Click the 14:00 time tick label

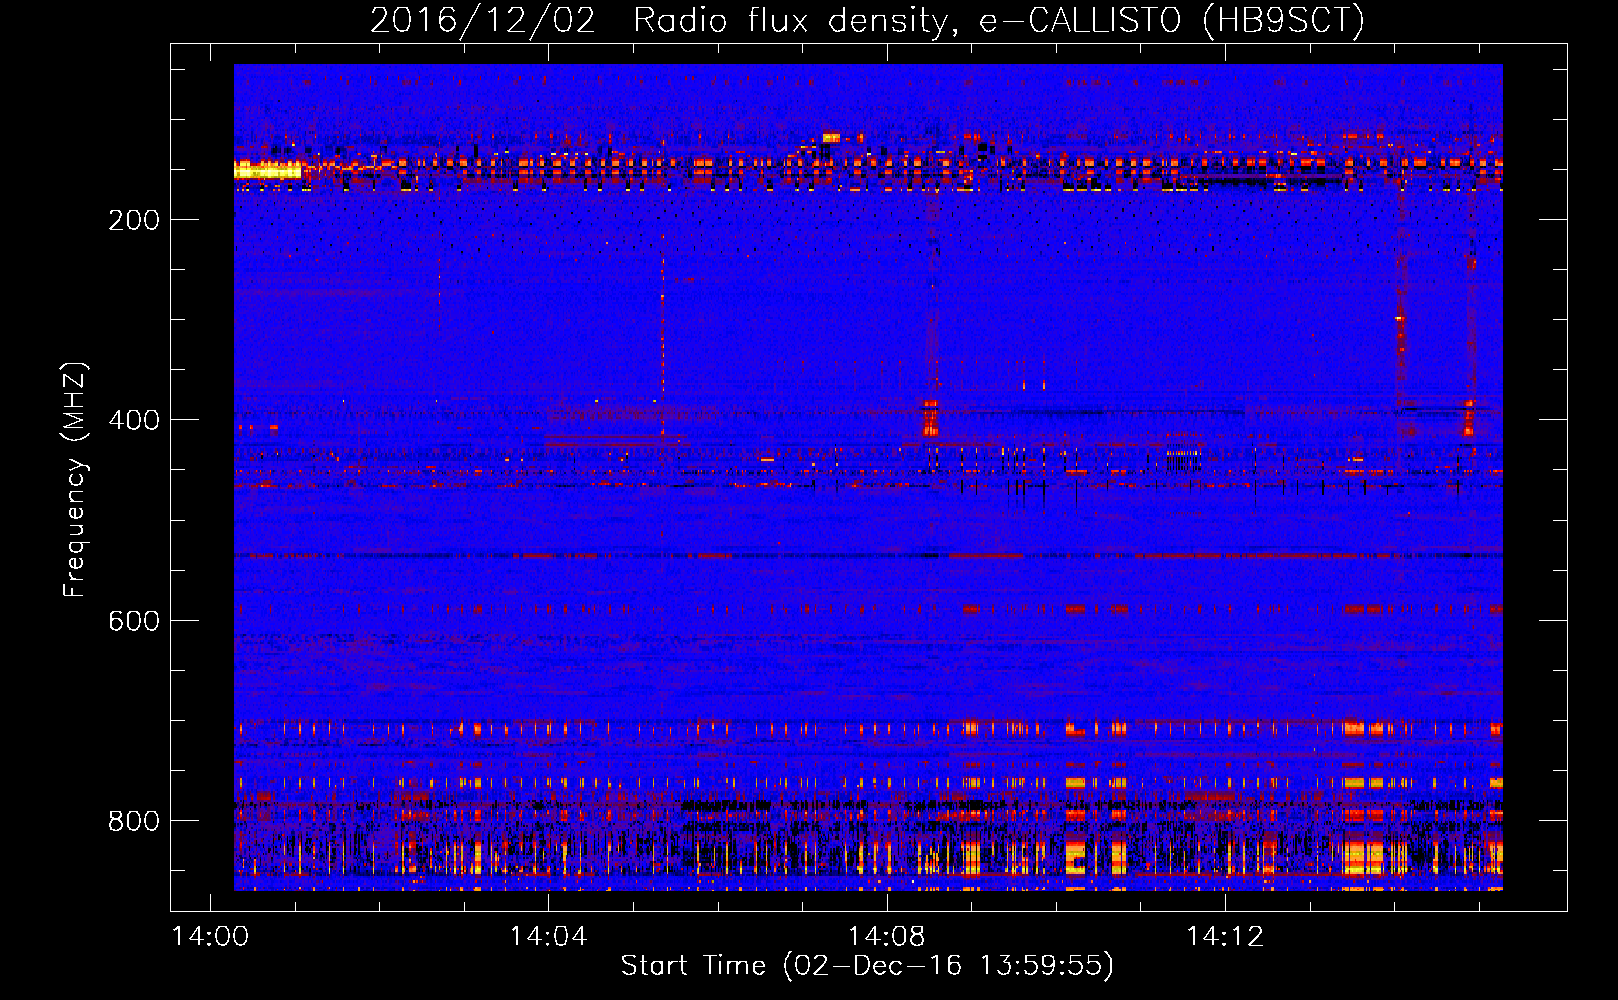210,937
